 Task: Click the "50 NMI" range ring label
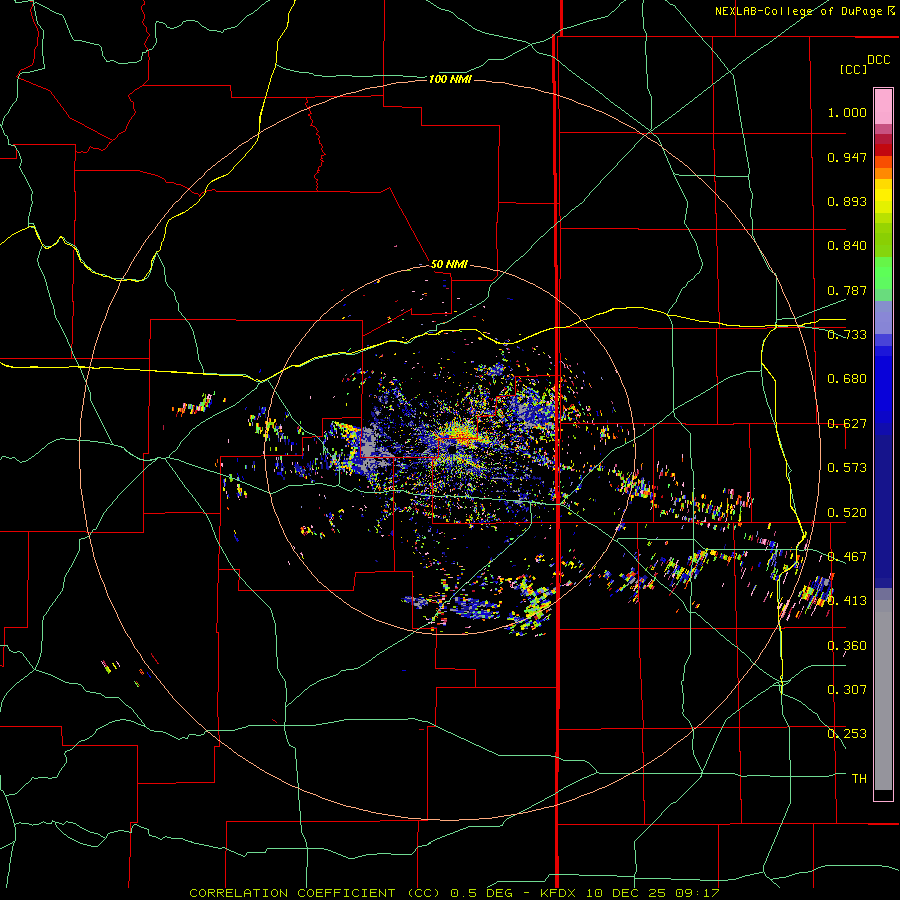[449, 264]
